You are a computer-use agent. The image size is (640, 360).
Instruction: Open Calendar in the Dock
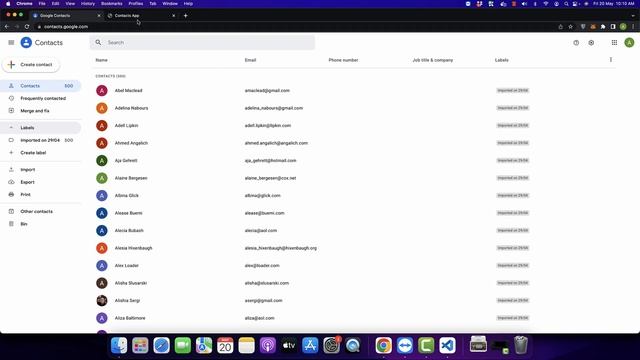(225, 345)
